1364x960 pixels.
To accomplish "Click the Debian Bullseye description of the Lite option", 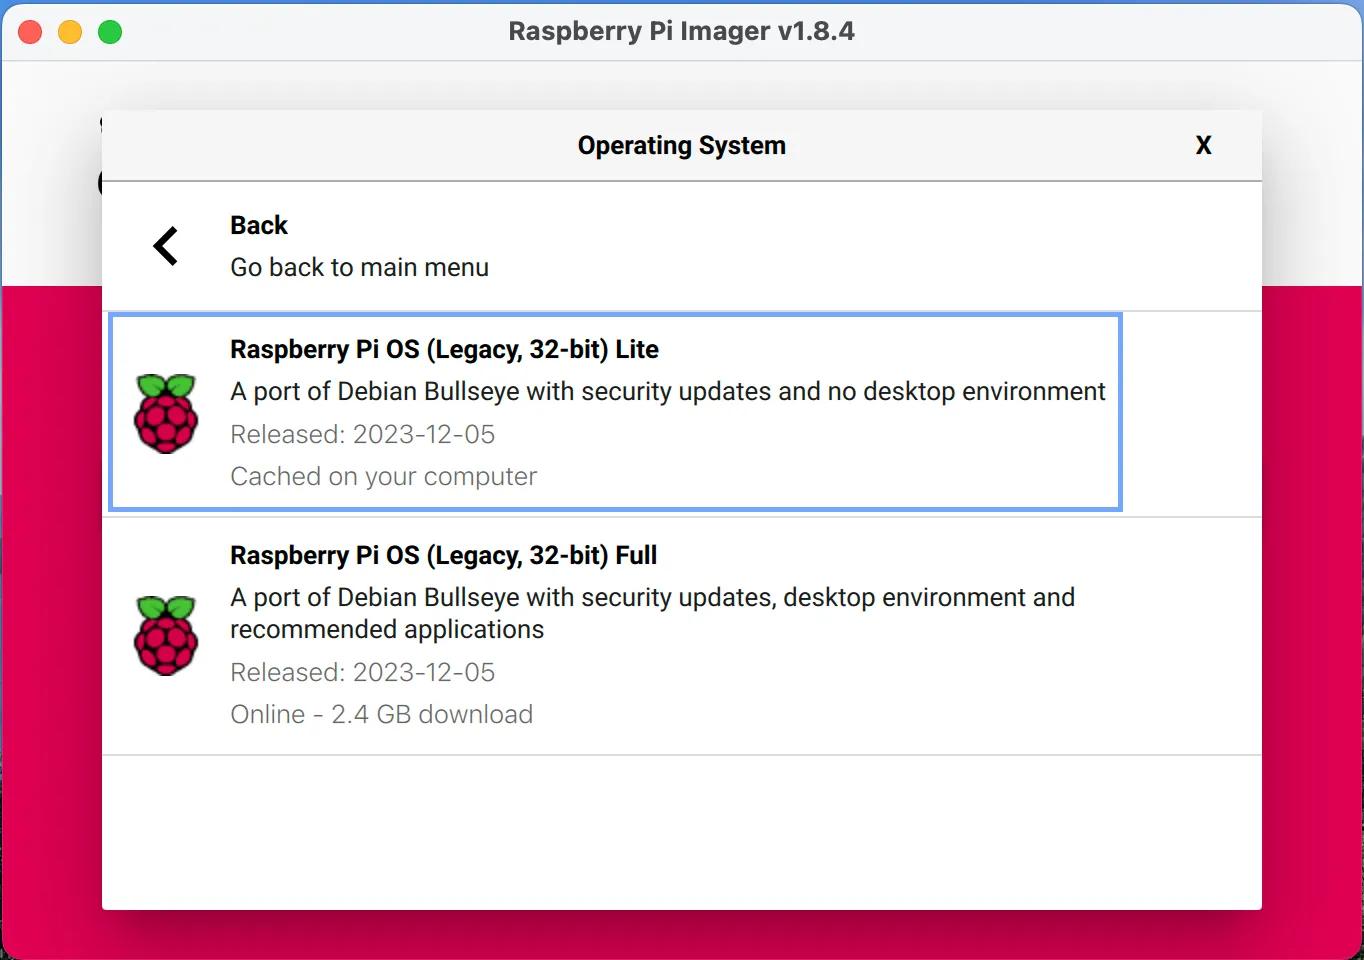I will pos(667,391).
